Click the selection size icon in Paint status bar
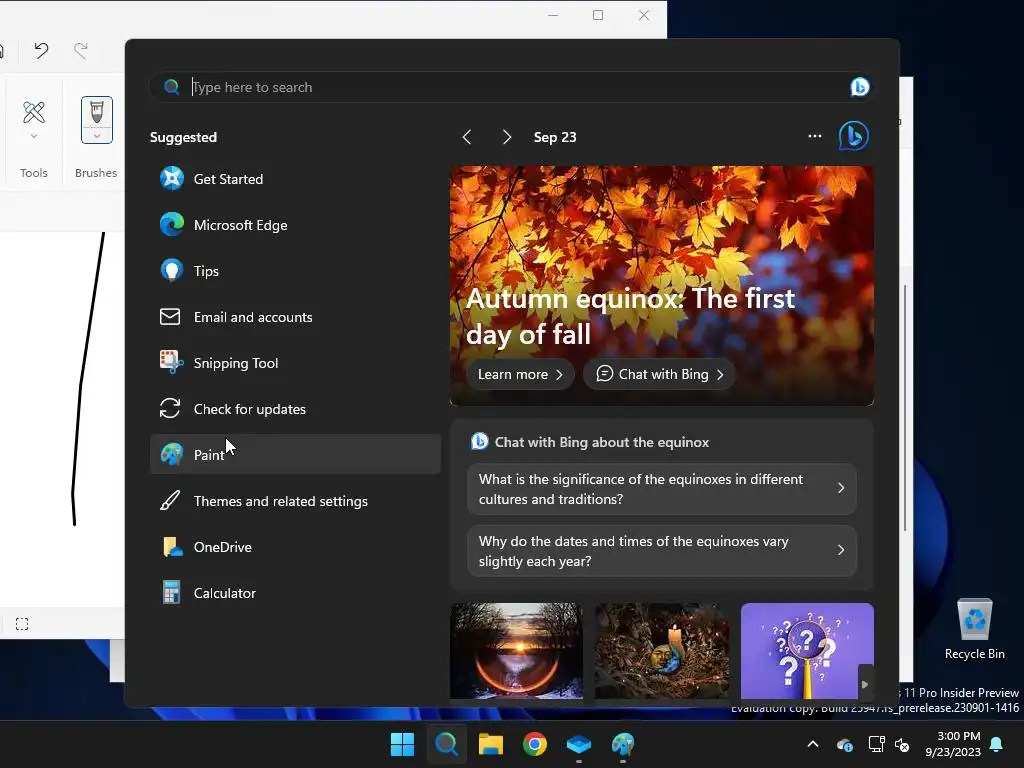 [22, 624]
